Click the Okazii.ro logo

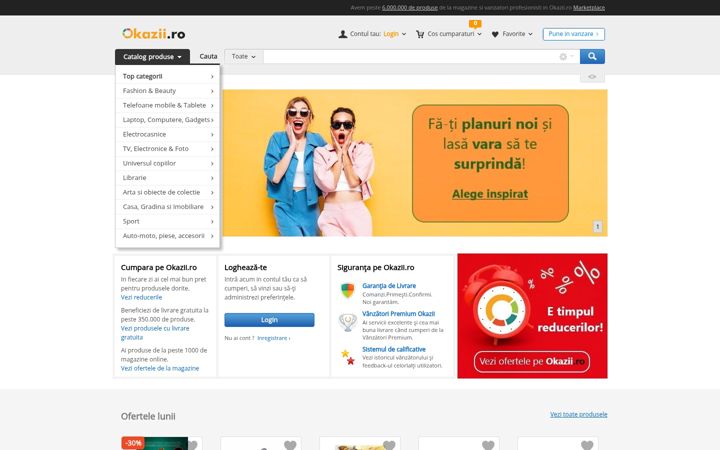(x=153, y=34)
